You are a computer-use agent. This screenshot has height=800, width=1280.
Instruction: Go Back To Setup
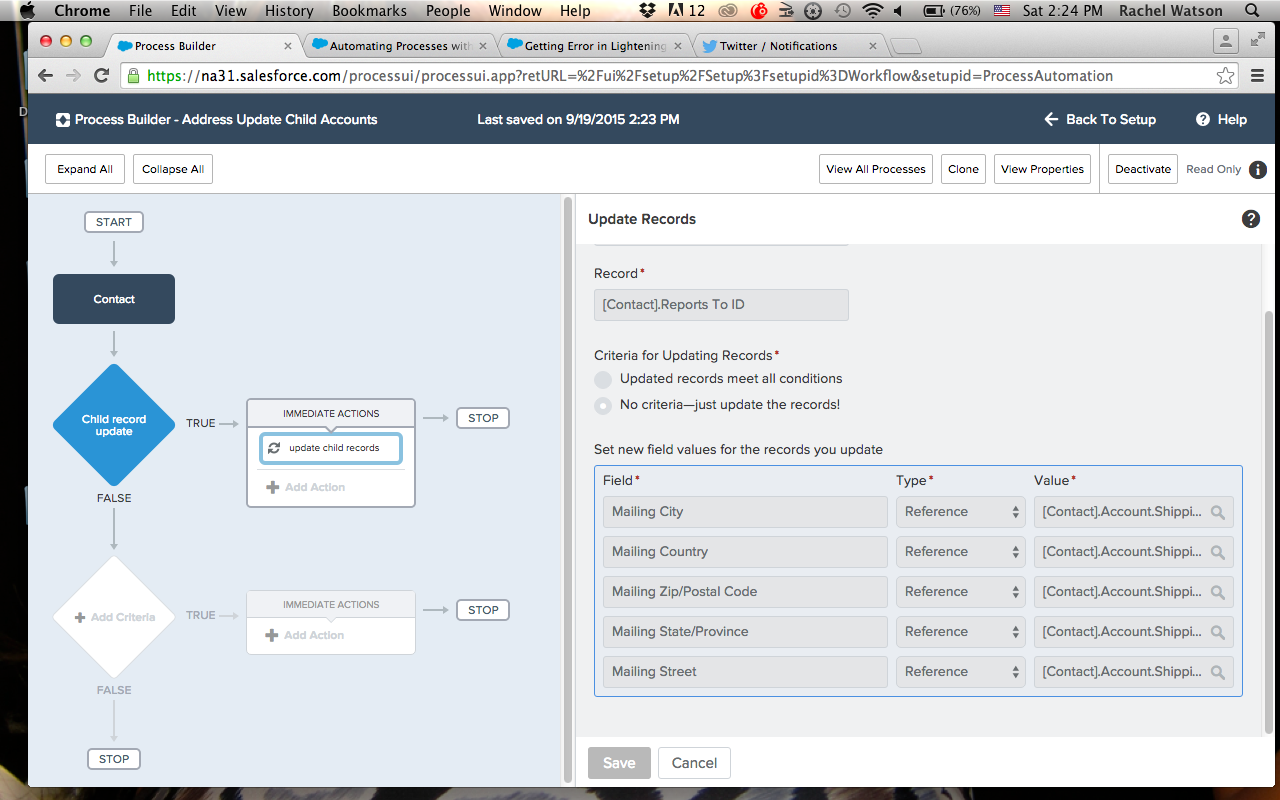(1100, 120)
